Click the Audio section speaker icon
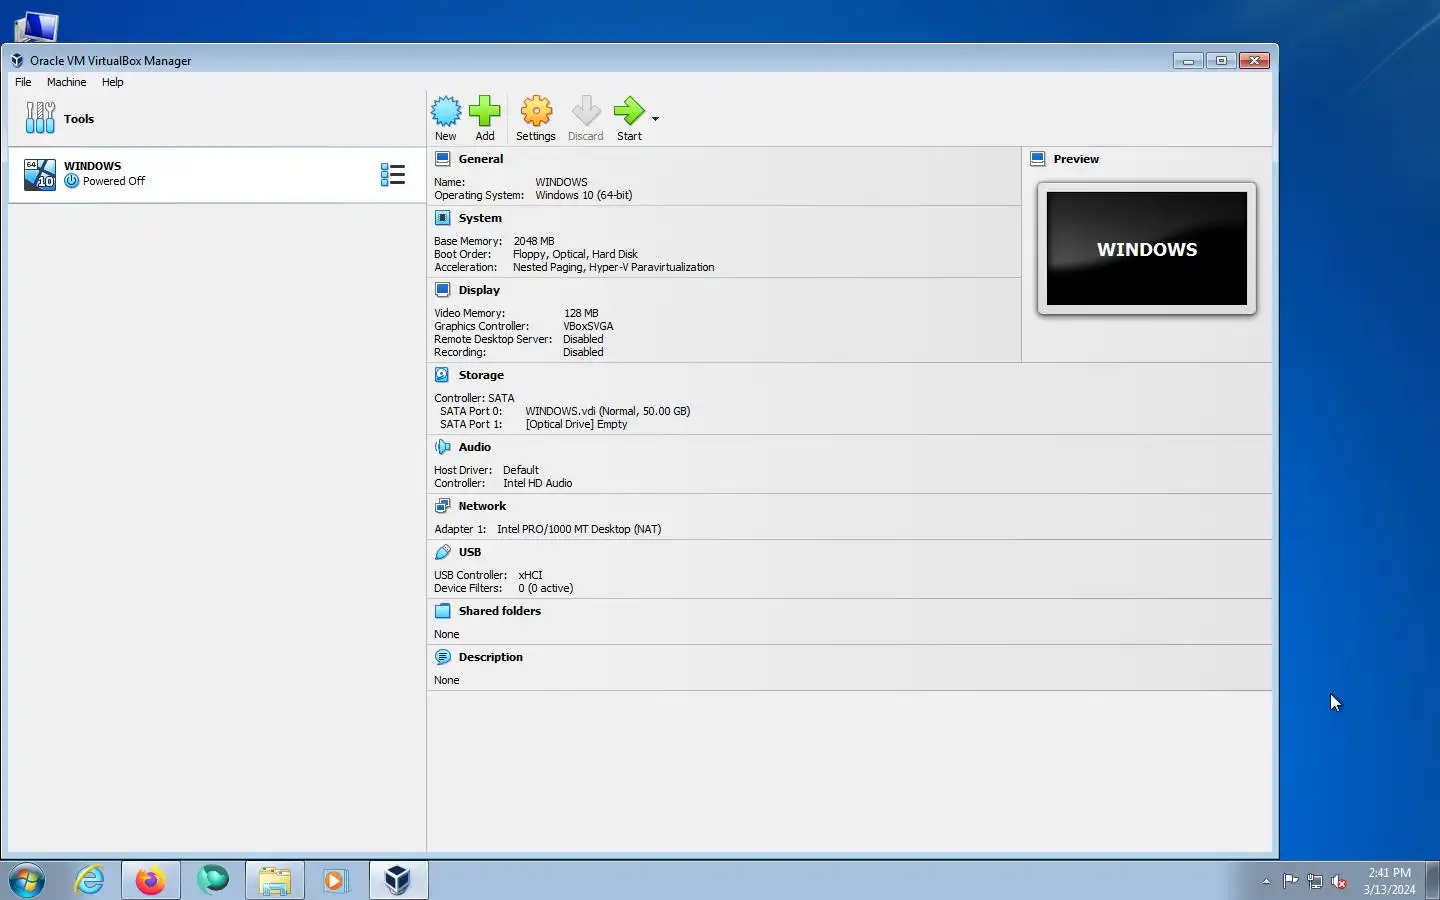This screenshot has width=1440, height=900. [443, 446]
